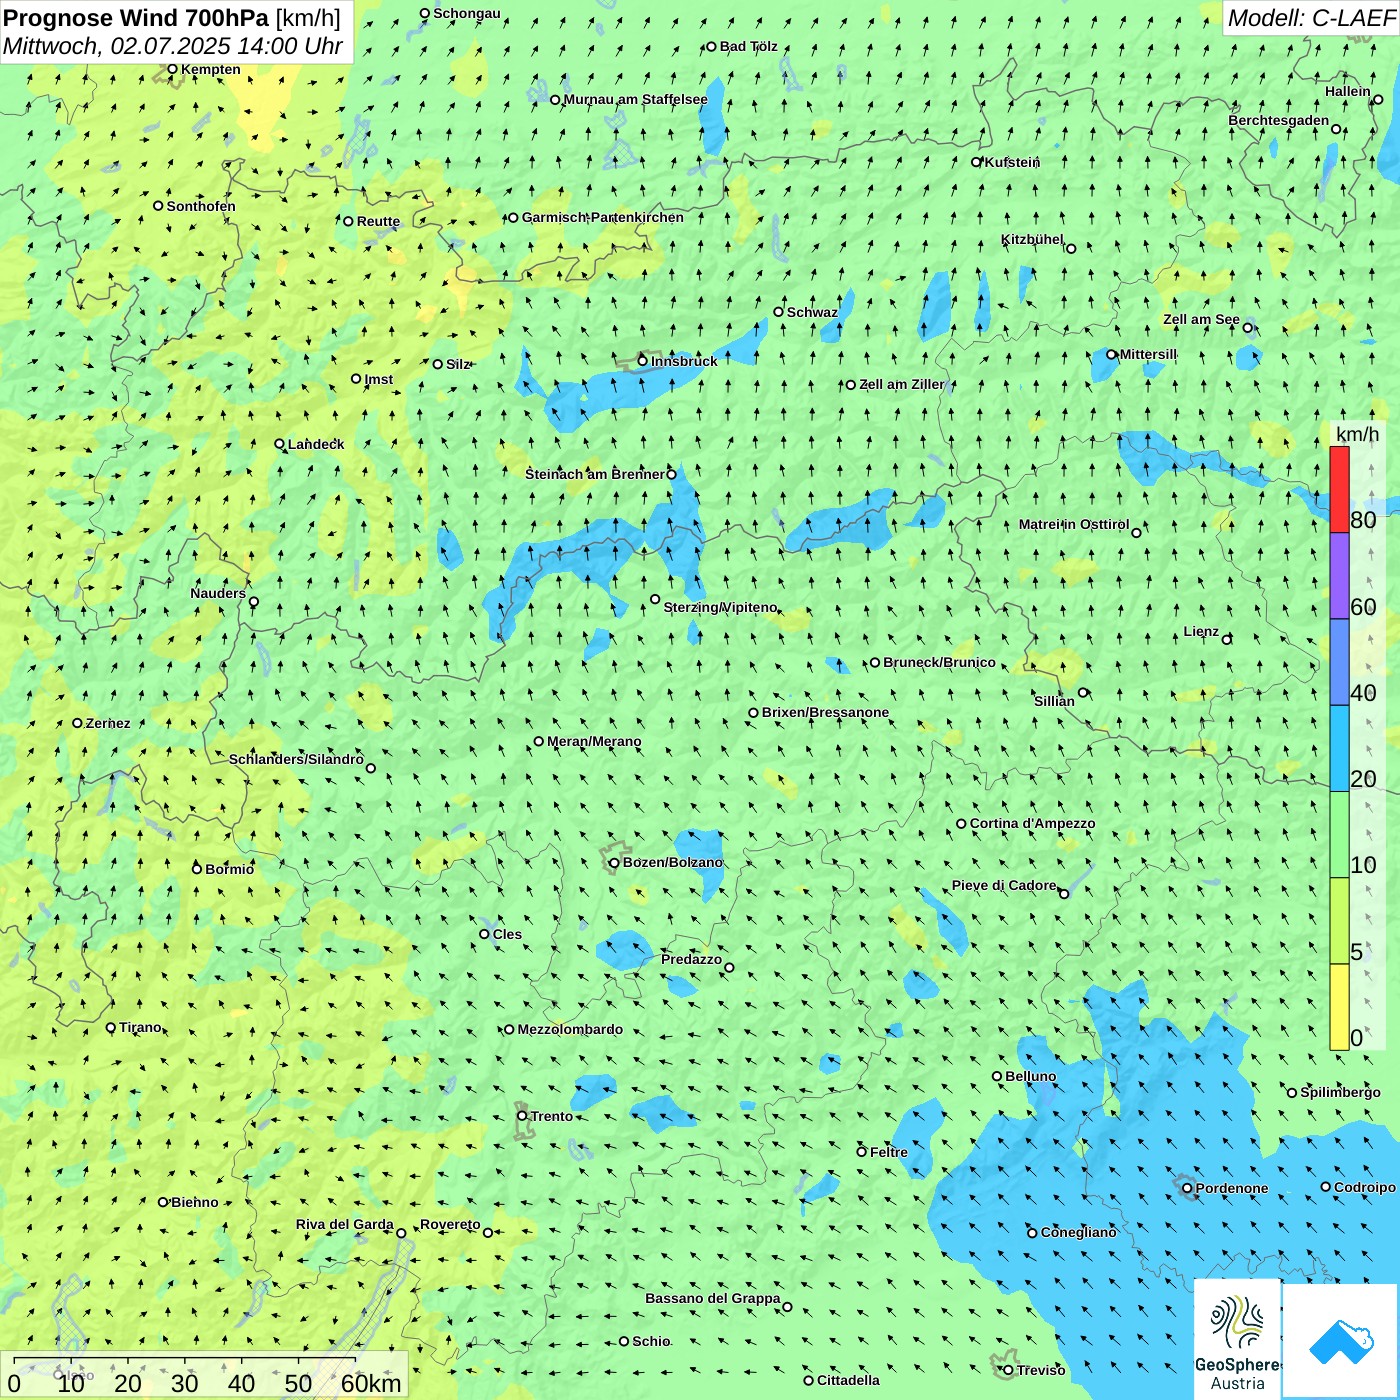Image resolution: width=1400 pixels, height=1400 pixels.
Task: Select the Garmisch-Partenkirchen marker circle
Action: (513, 217)
